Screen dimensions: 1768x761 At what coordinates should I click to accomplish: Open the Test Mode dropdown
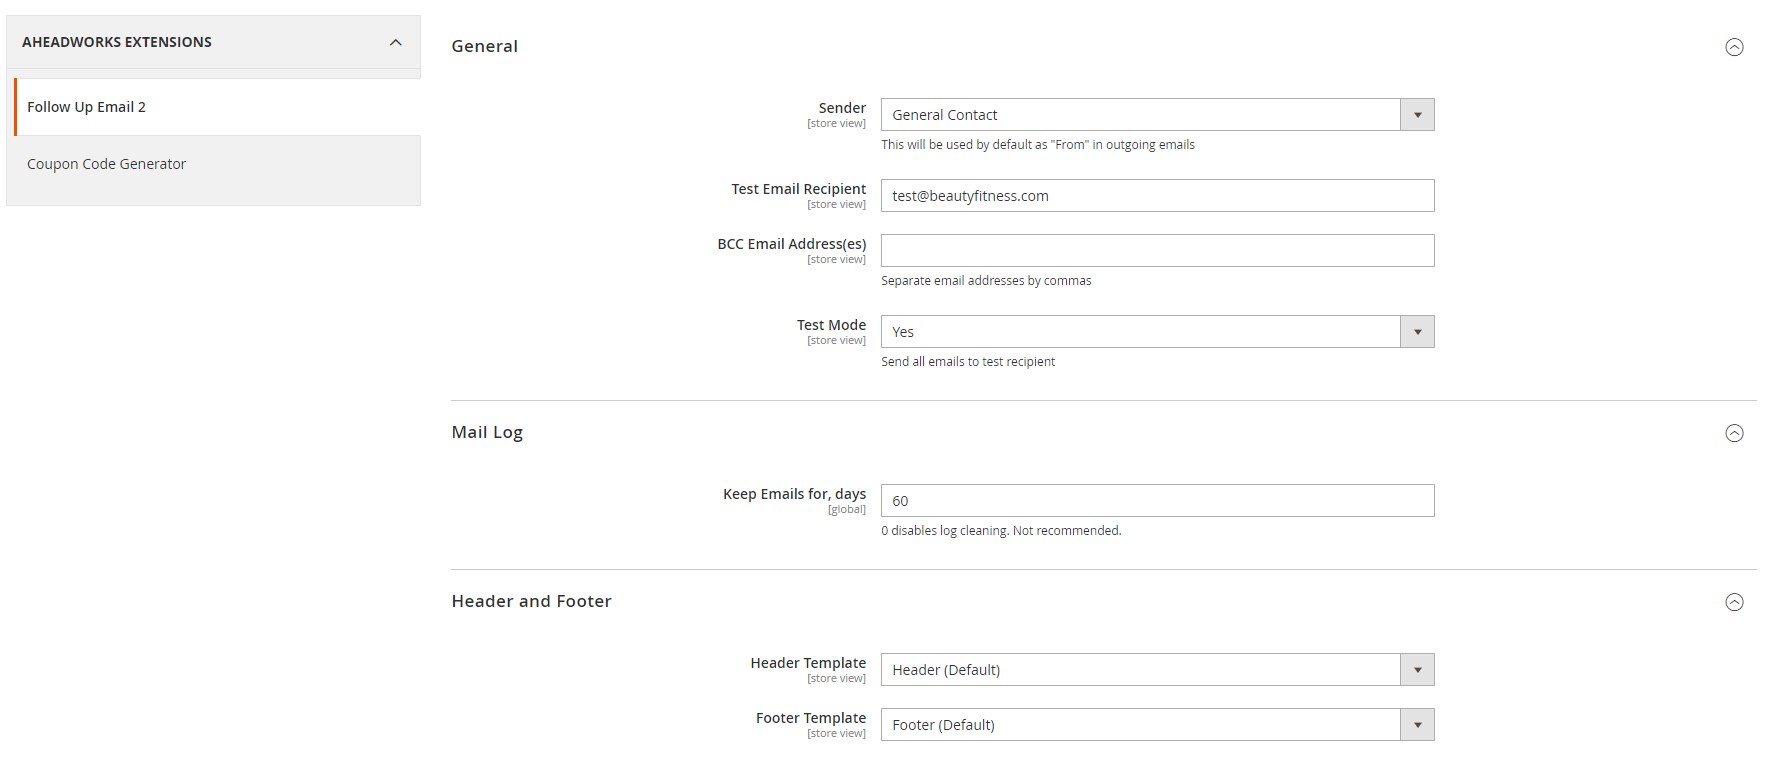1140,332
